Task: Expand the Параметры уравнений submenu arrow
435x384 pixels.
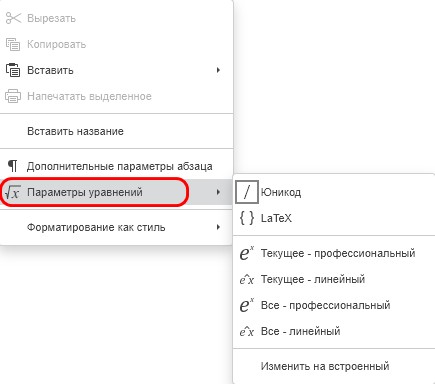Action: [218, 192]
